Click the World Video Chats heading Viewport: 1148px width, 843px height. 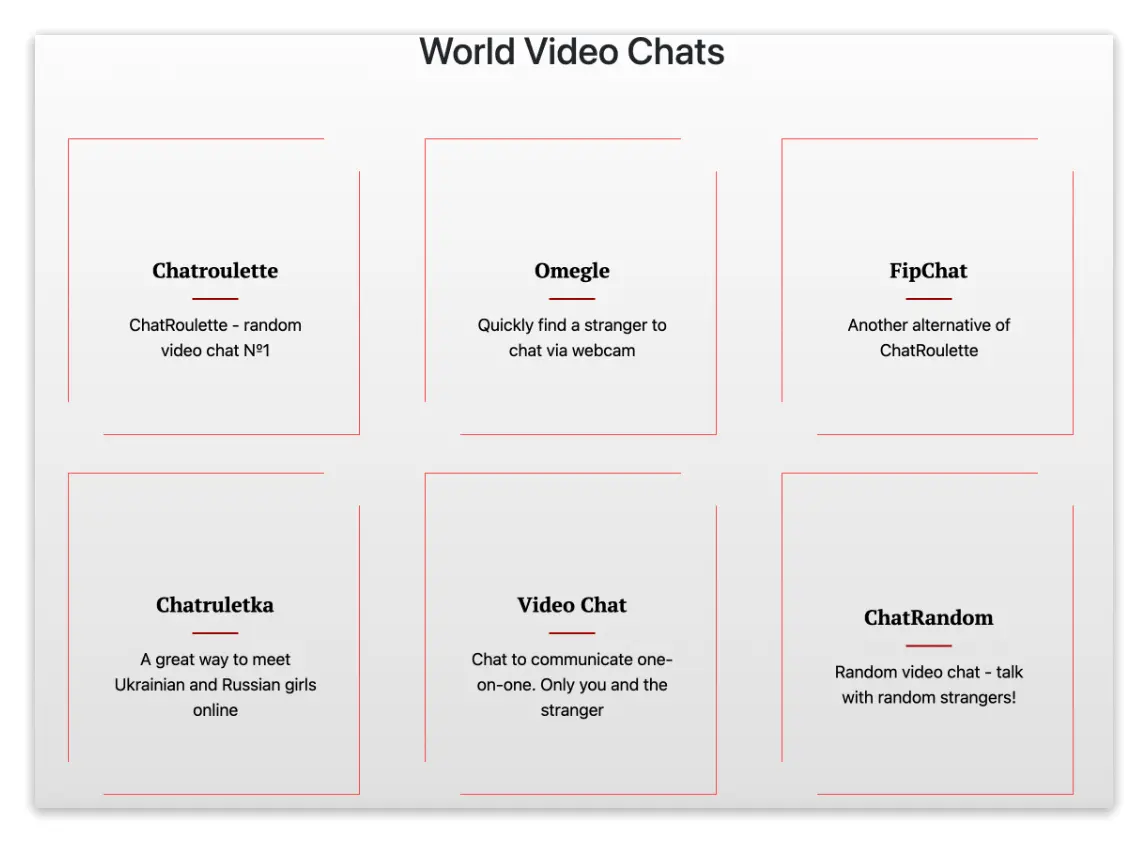[573, 52]
